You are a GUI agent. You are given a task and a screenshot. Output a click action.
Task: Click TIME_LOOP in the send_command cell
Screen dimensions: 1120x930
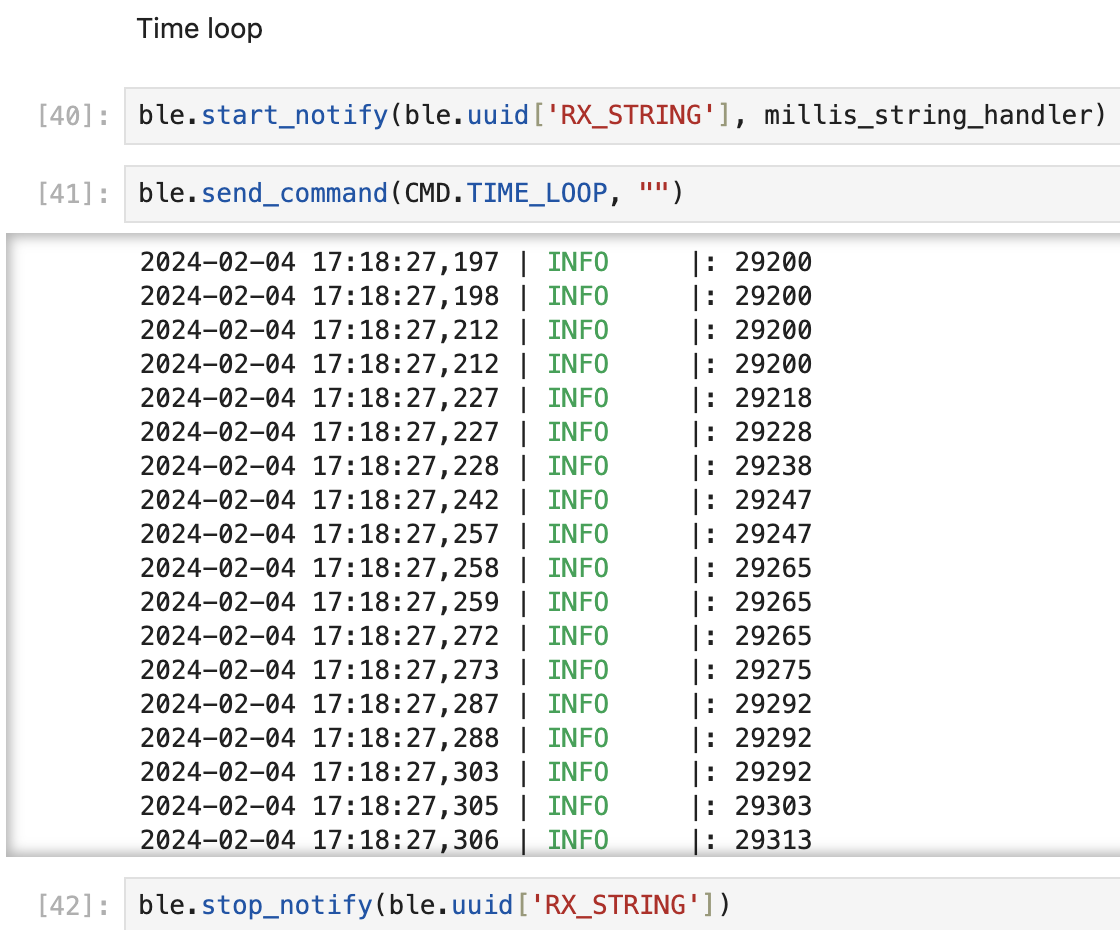[x=536, y=193]
